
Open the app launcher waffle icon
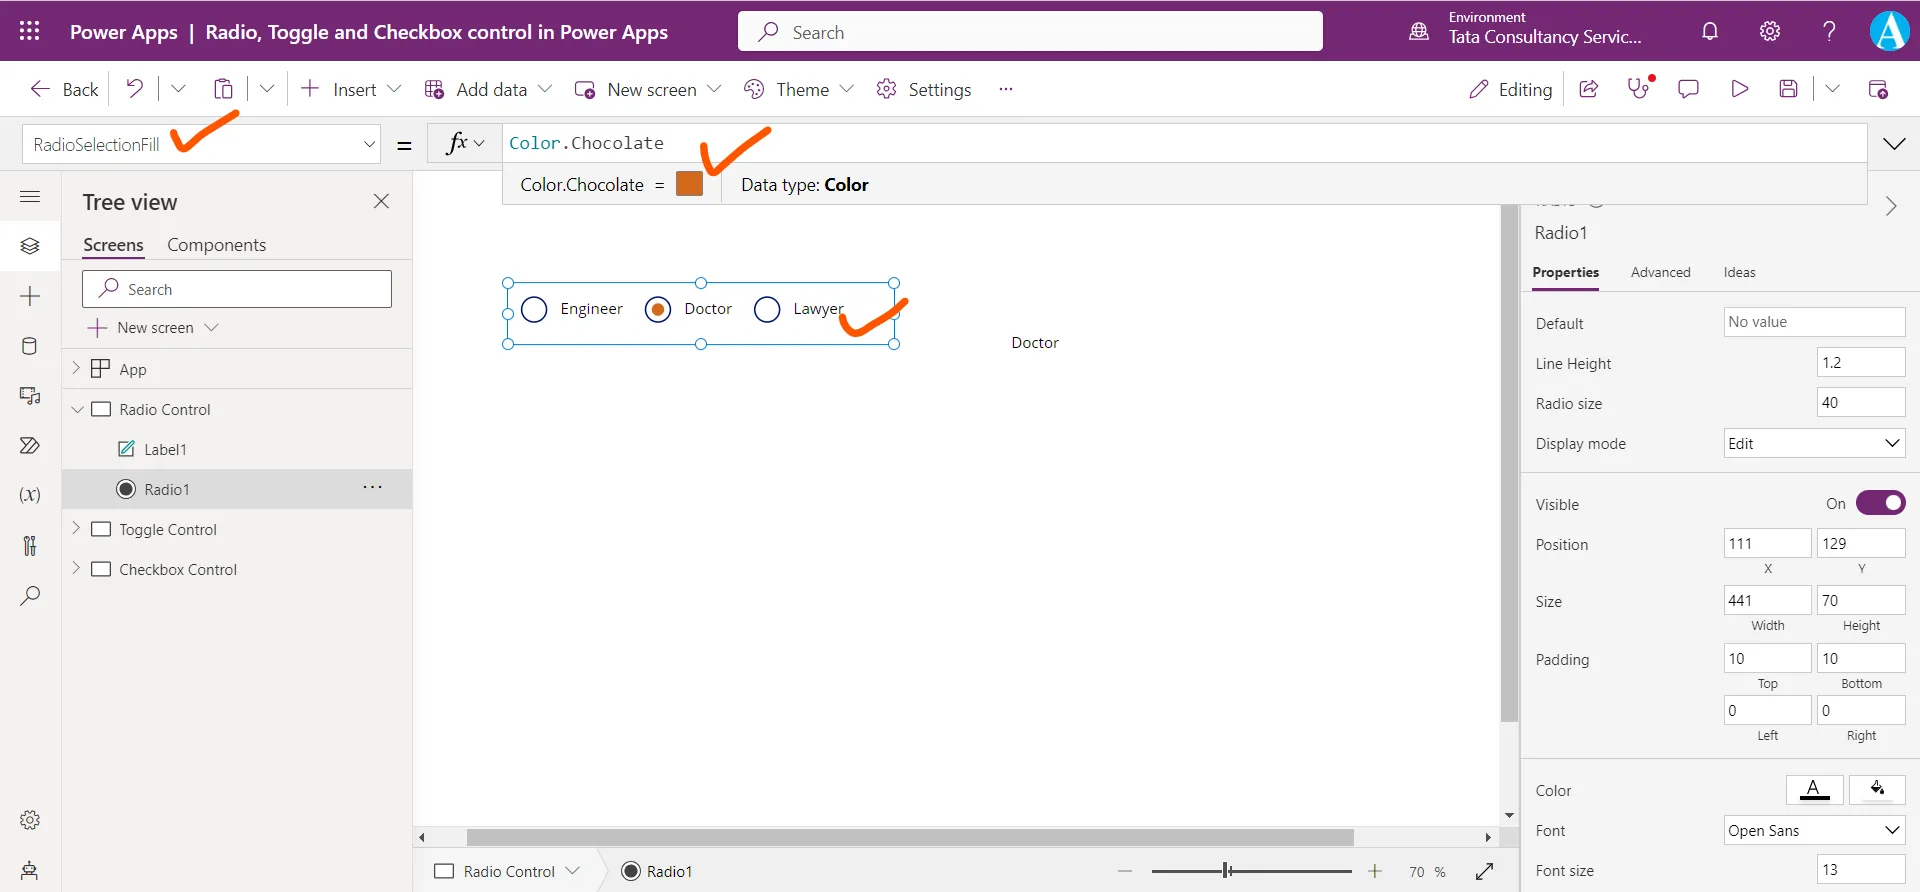pos(29,31)
